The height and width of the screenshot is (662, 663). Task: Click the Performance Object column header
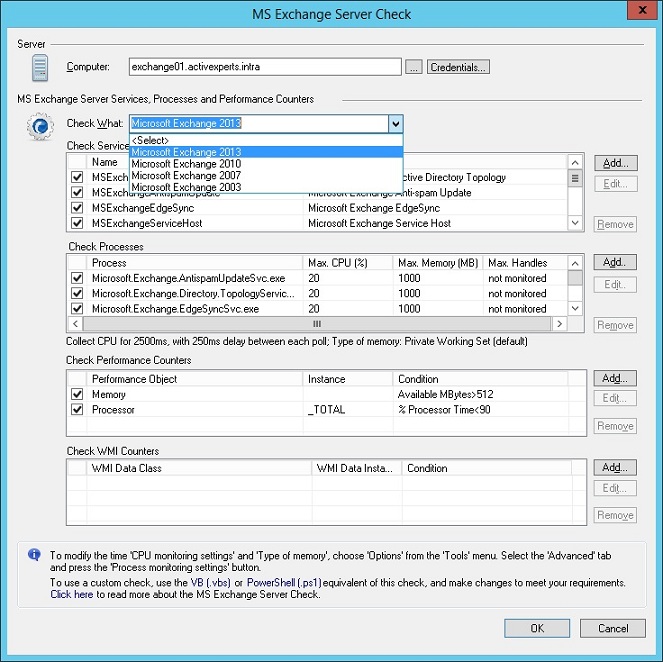tap(195, 379)
